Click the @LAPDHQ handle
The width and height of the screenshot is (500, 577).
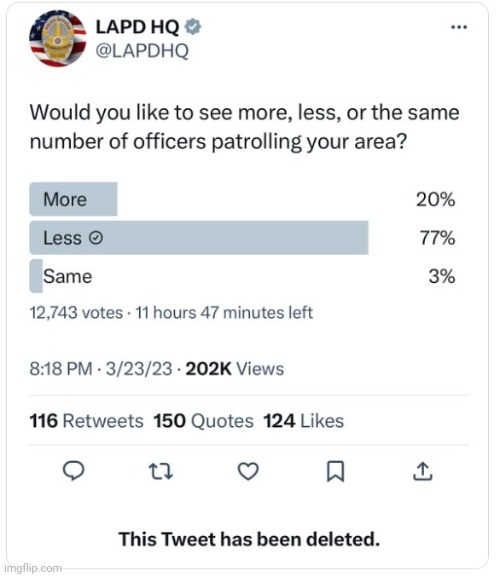click(142, 51)
